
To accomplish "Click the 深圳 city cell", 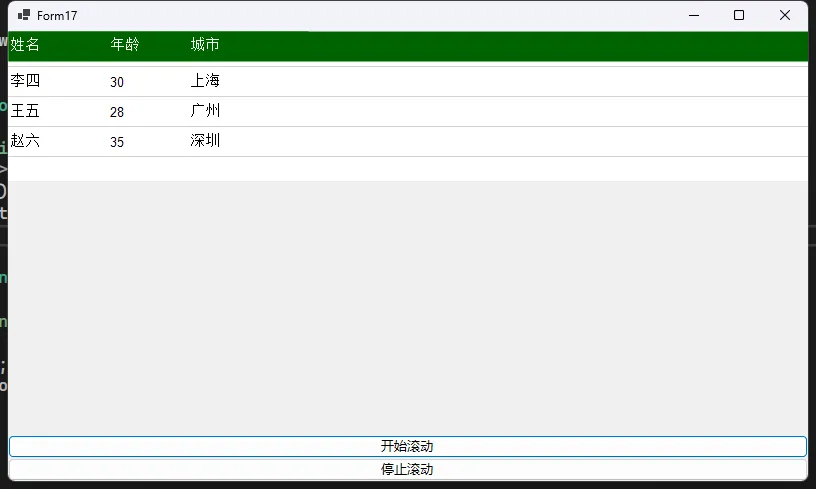I will tap(205, 141).
